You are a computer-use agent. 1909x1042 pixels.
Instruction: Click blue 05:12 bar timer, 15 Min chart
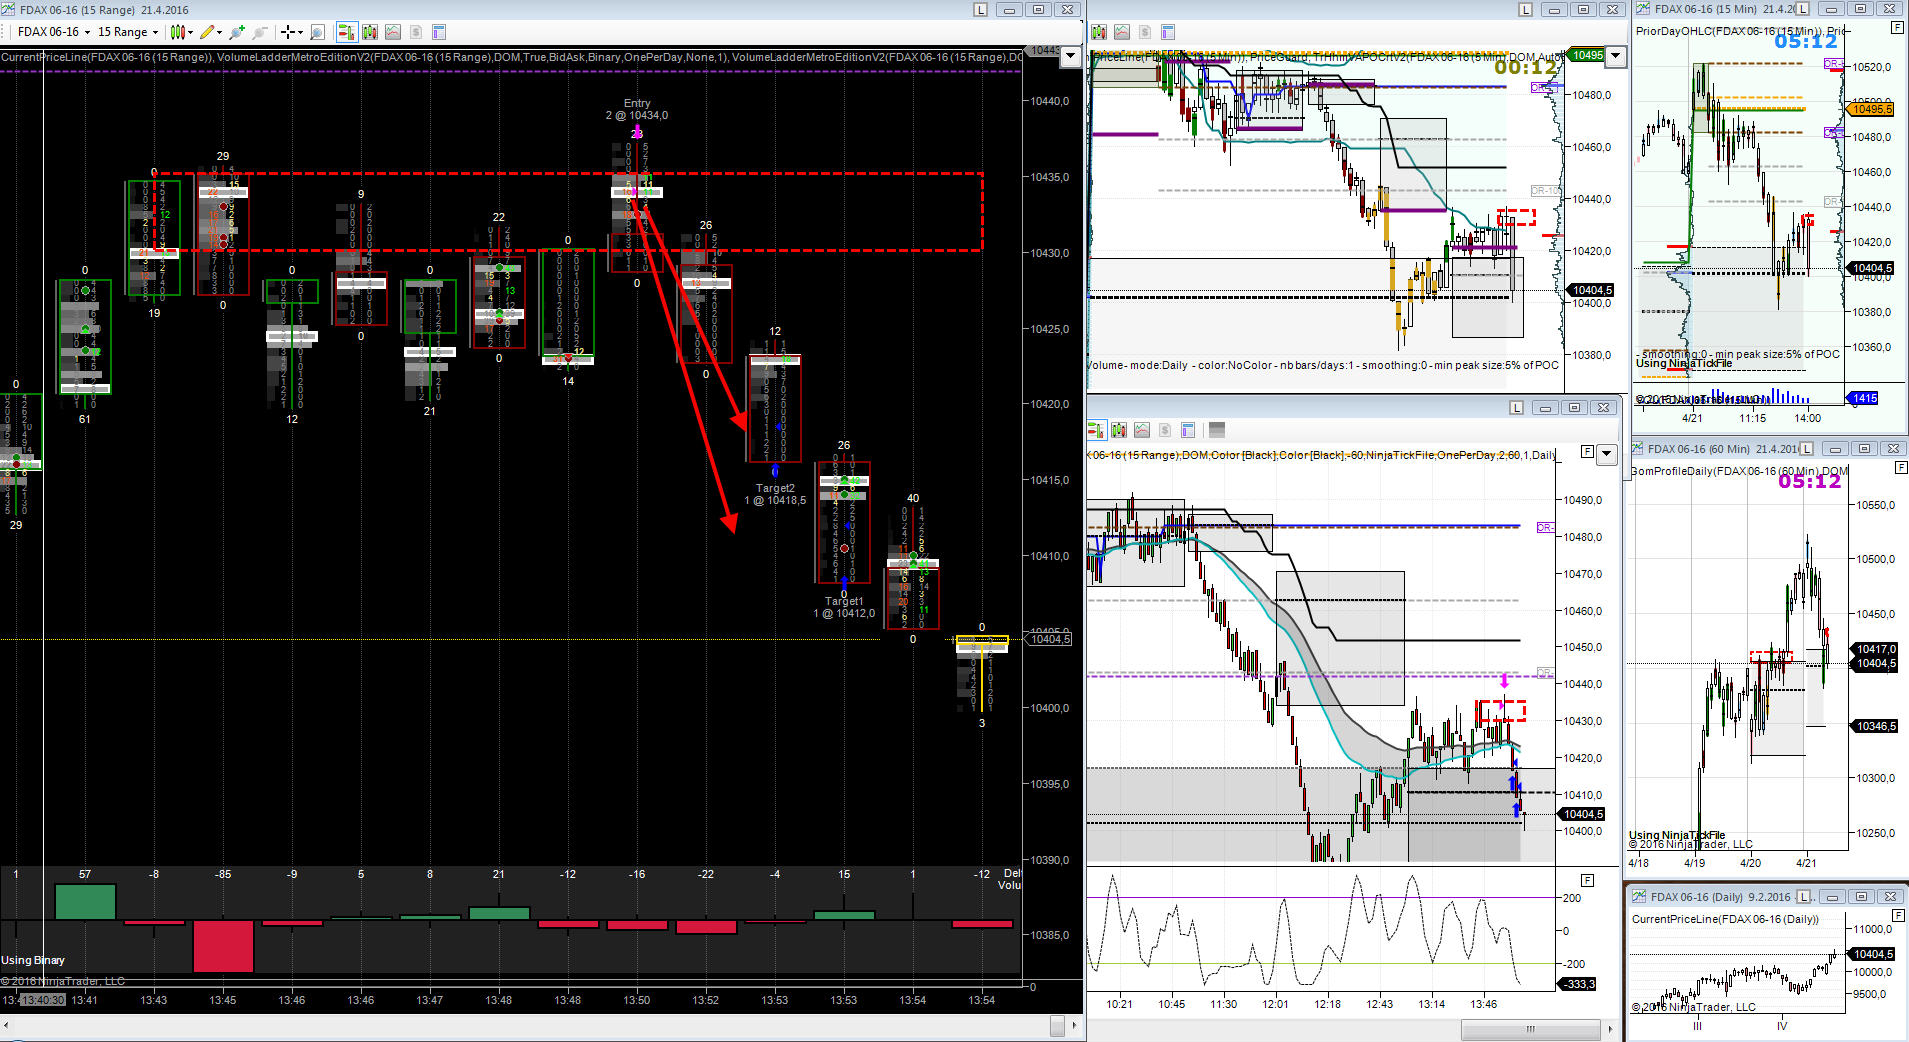coord(1806,41)
